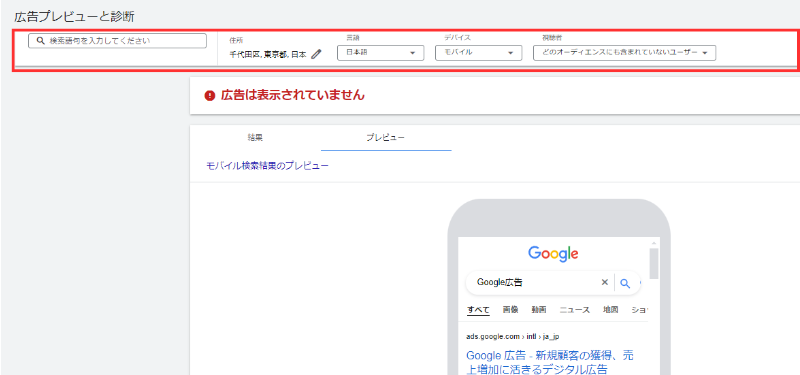
Task: Open the language dropdown showing 日本語
Action: (381, 53)
